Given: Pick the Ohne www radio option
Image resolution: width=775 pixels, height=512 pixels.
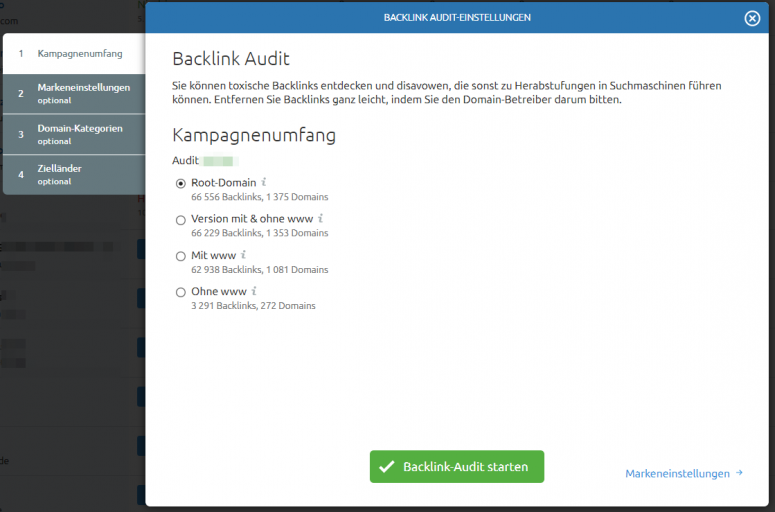Looking at the screenshot, I should pos(181,292).
